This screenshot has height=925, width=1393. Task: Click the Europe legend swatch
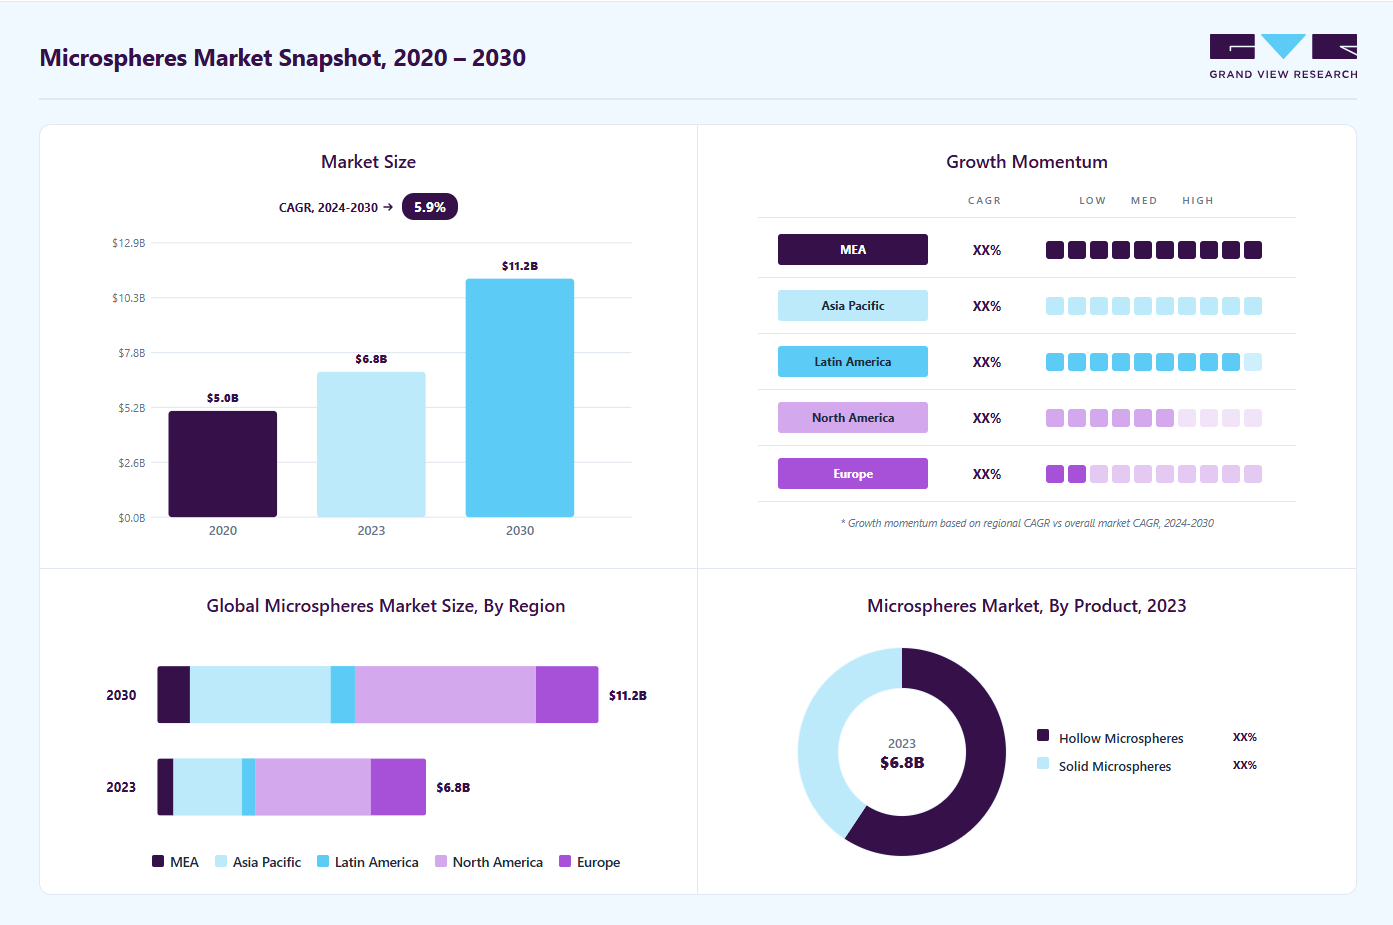[x=565, y=861]
